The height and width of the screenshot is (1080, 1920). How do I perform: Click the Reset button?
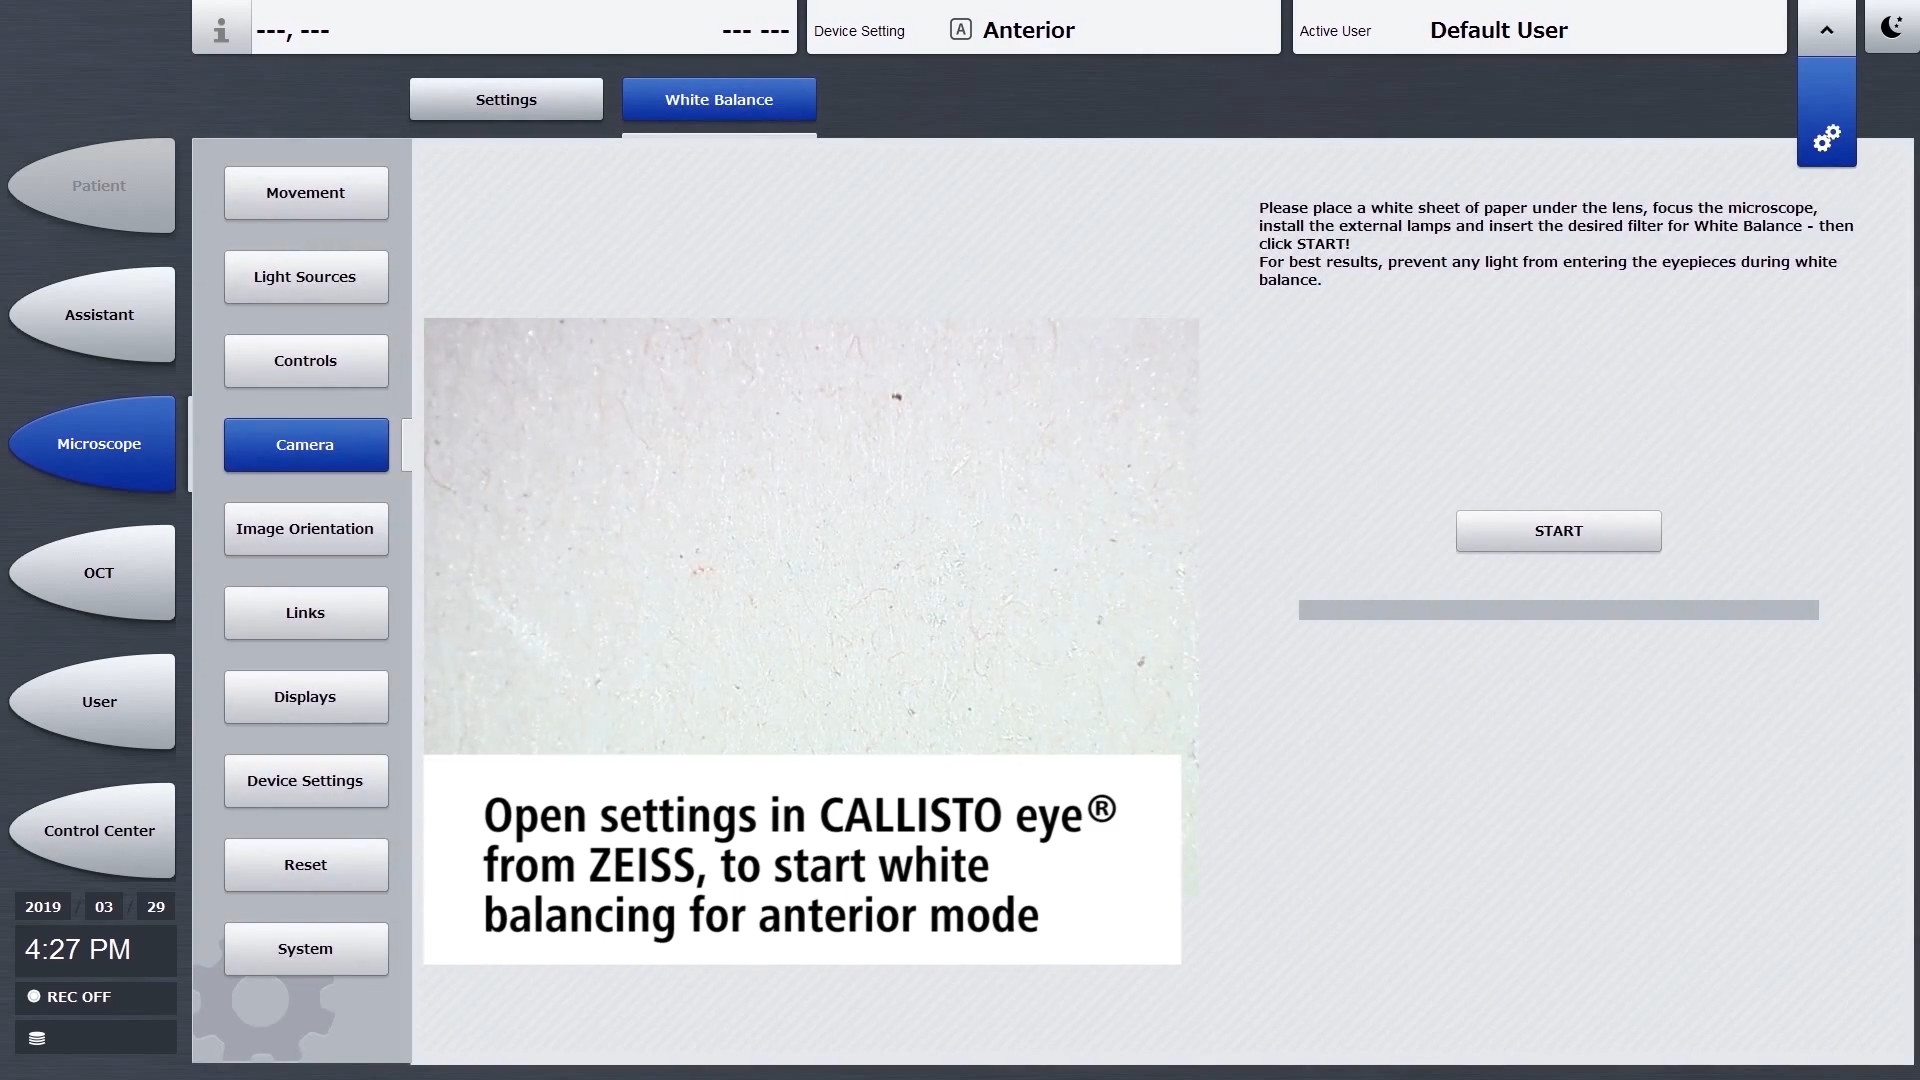pyautogui.click(x=306, y=865)
